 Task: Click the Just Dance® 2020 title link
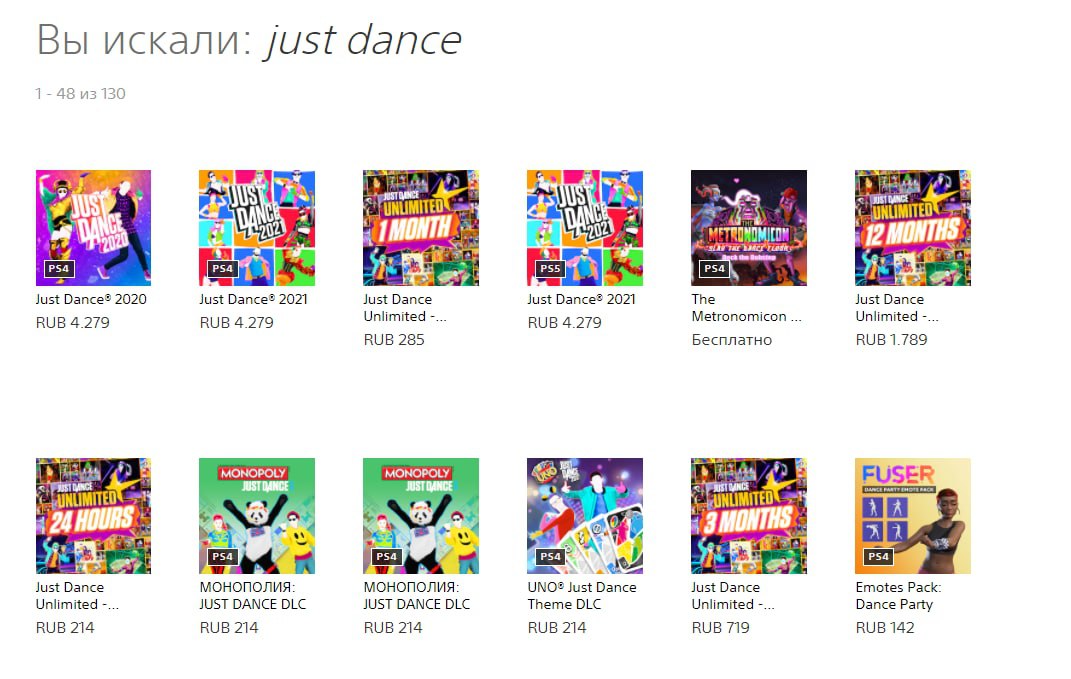[91, 299]
